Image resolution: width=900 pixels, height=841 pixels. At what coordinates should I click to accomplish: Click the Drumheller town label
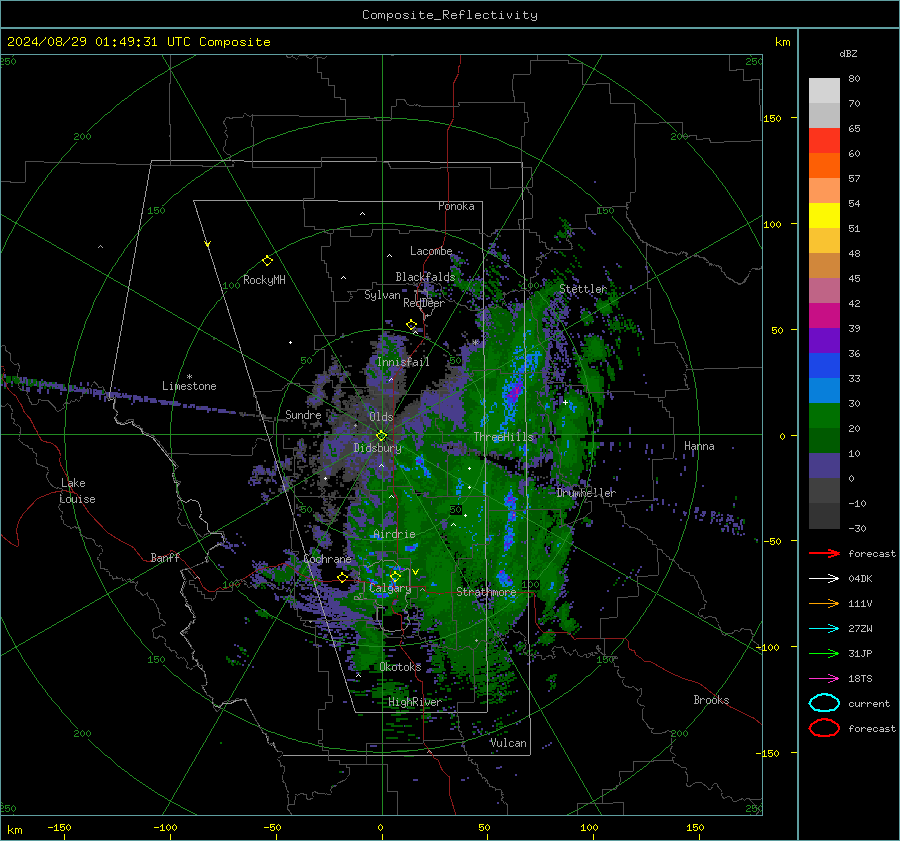586,493
